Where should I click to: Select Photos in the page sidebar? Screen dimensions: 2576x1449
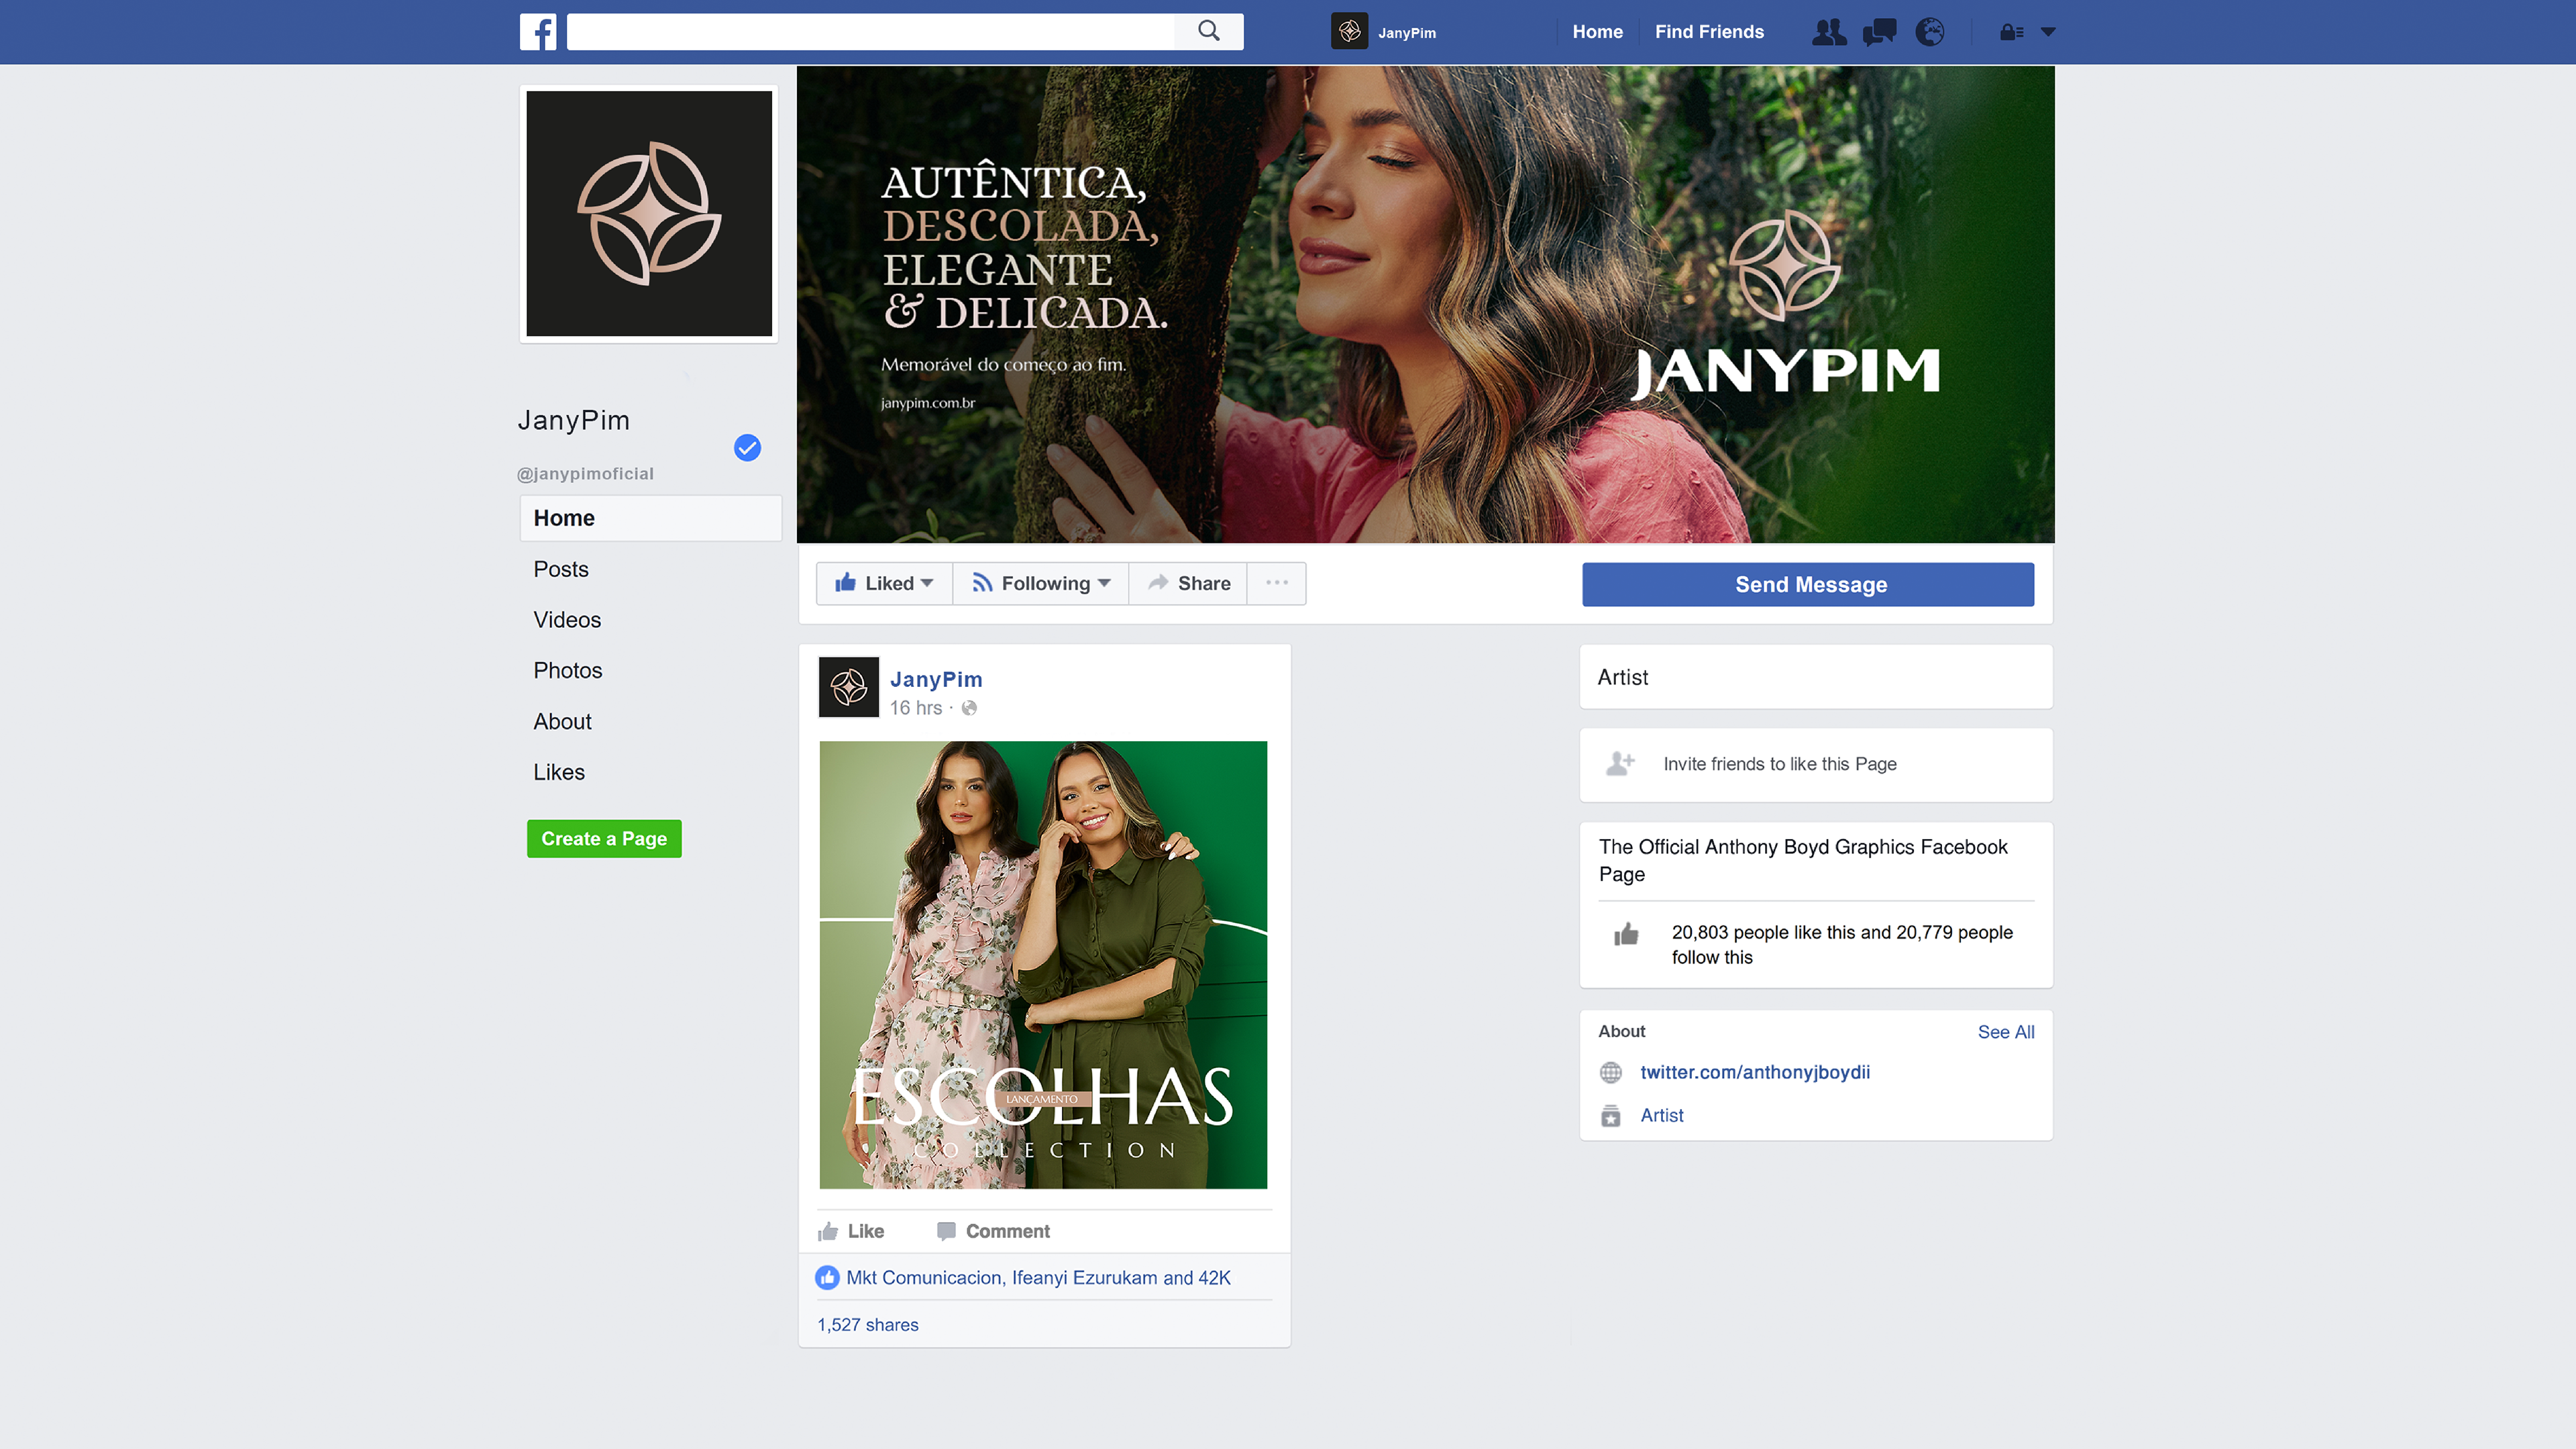point(567,670)
